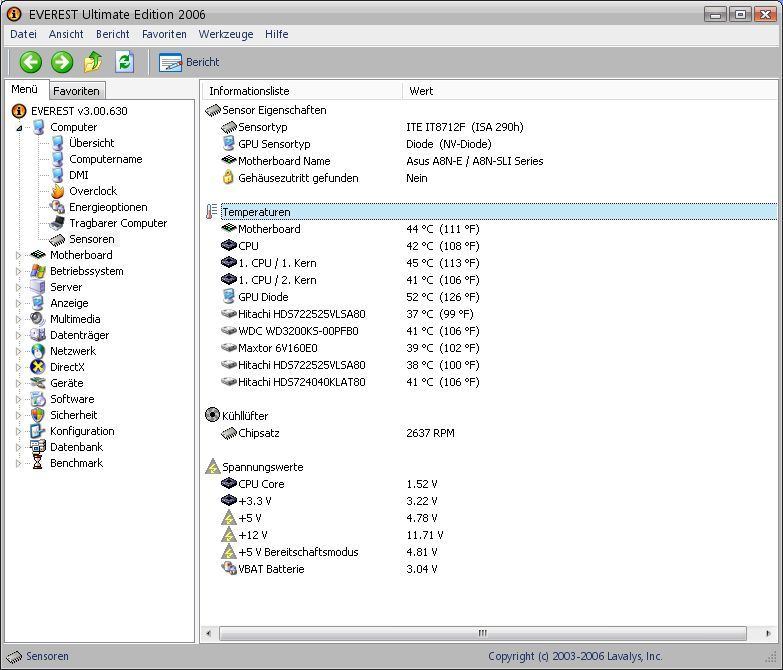Select the Computername icon in tree

(x=57, y=159)
